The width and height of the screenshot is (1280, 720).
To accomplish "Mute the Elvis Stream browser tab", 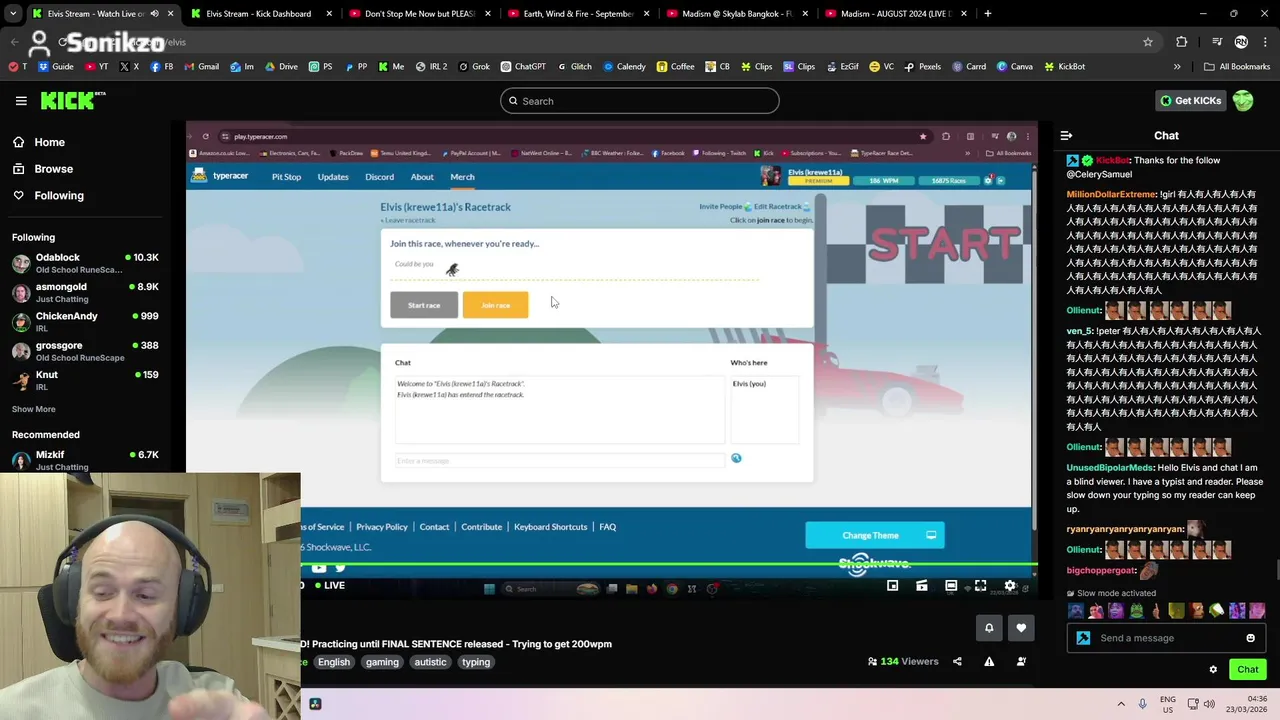I will [x=154, y=14].
